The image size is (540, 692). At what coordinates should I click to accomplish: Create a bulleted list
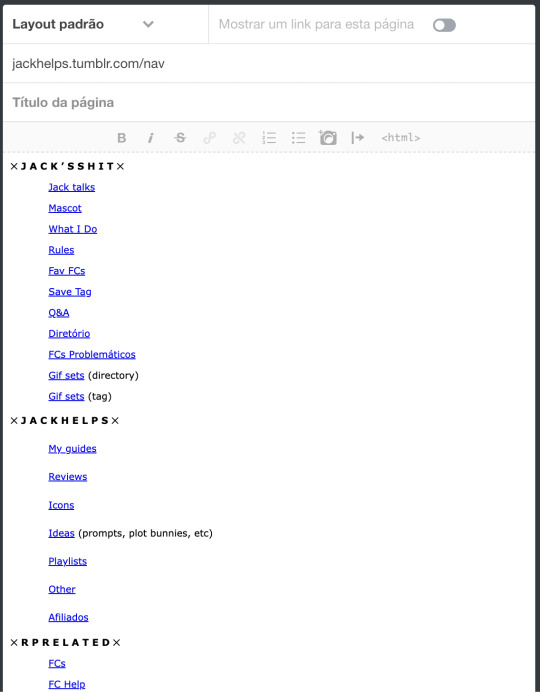[299, 138]
